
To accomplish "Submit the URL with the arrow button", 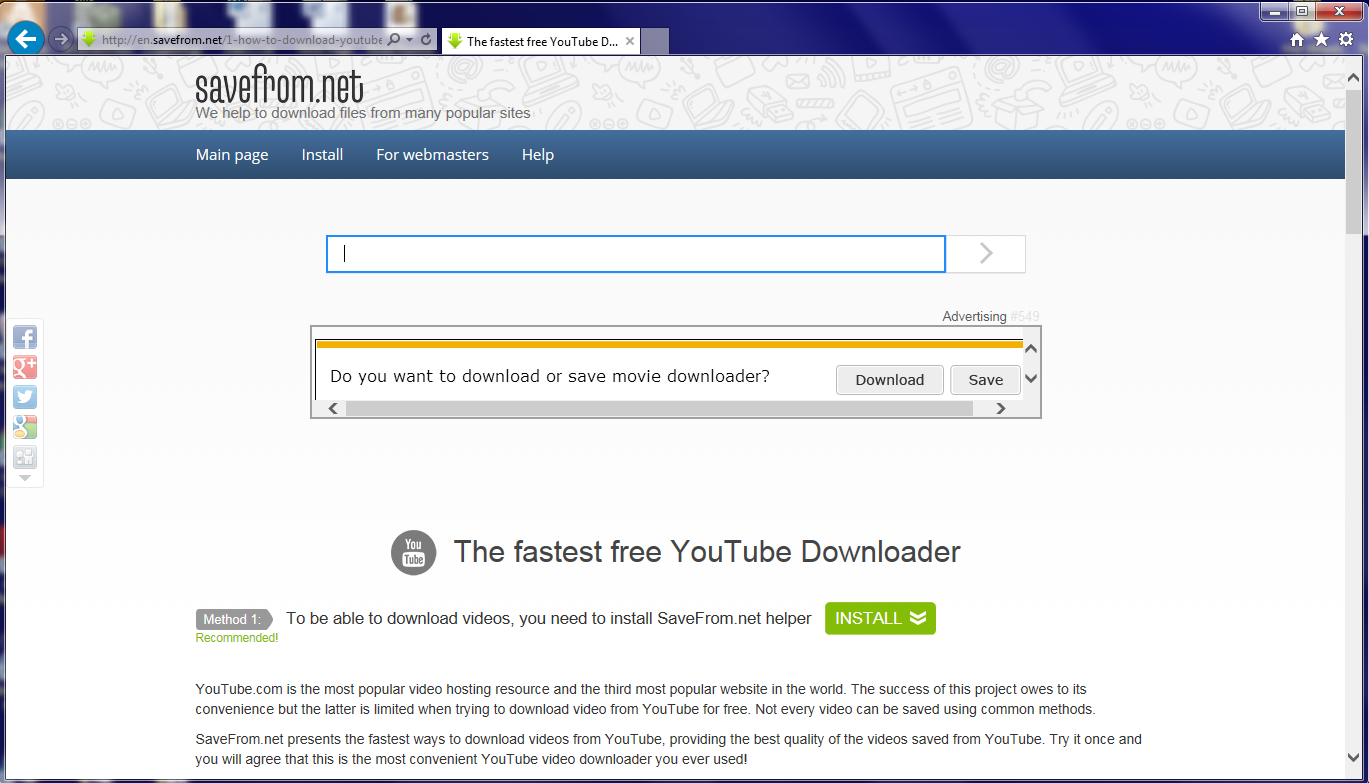I will [986, 254].
